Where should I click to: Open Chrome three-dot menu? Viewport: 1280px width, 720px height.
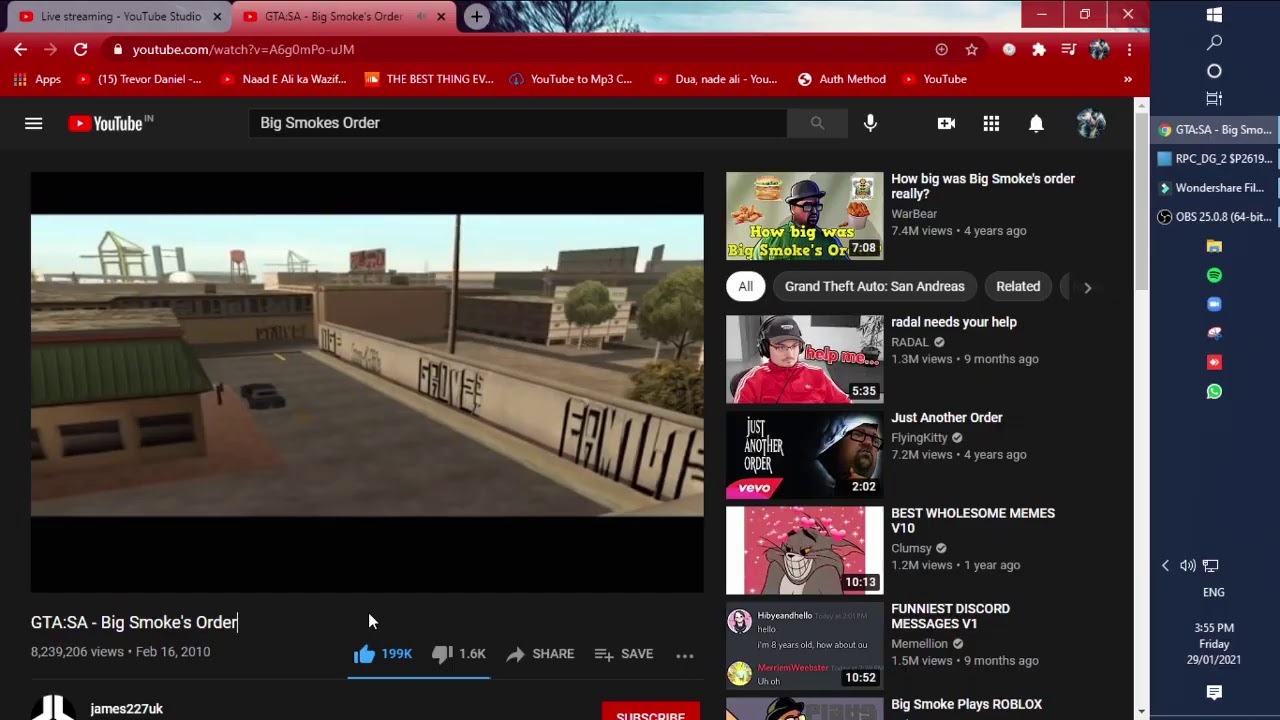tap(1129, 49)
